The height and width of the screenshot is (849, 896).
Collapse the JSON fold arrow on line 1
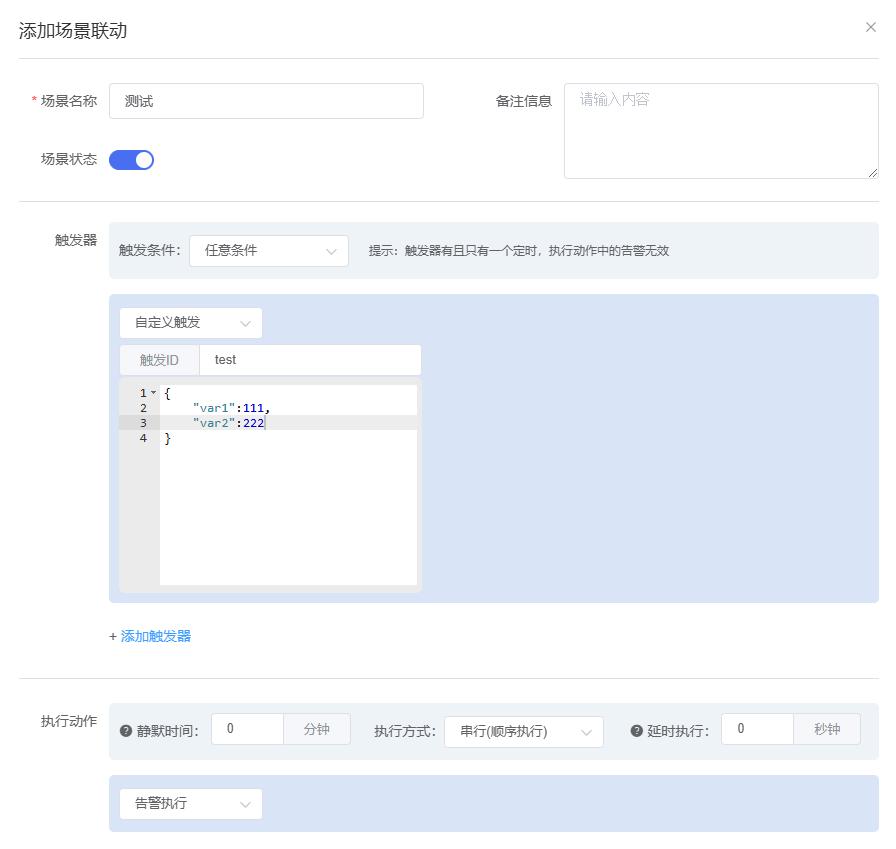pos(153,393)
